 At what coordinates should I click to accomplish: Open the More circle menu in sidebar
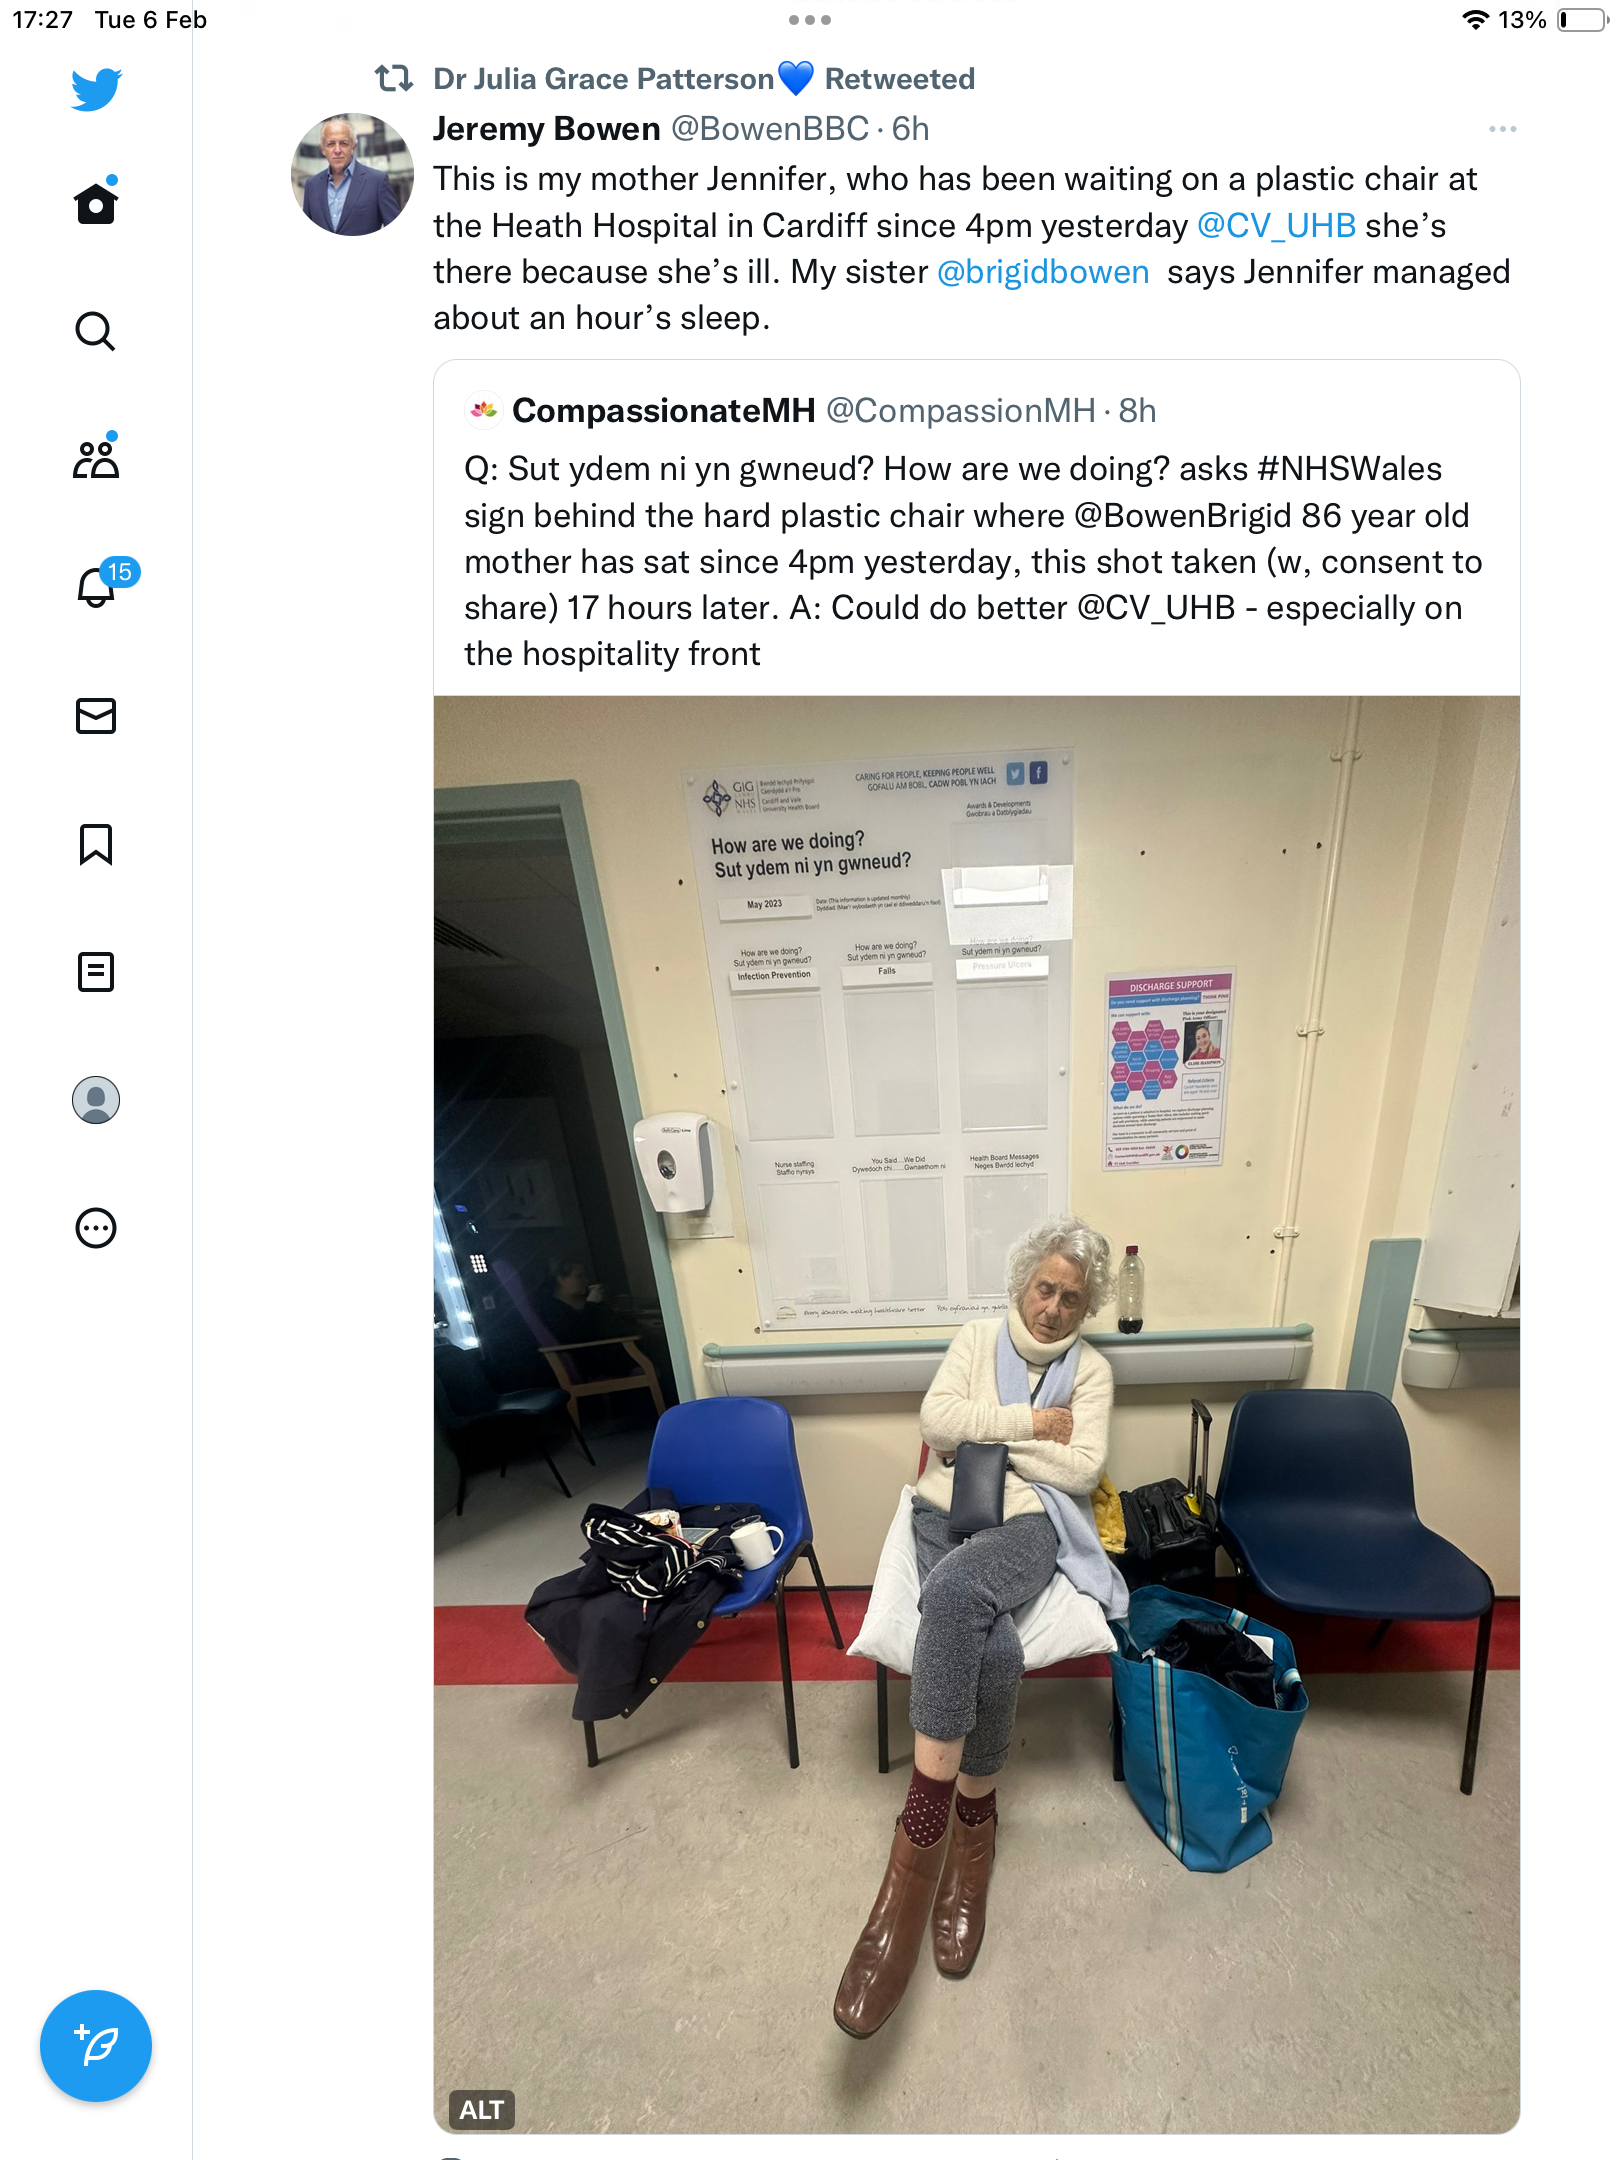pyautogui.click(x=96, y=1228)
